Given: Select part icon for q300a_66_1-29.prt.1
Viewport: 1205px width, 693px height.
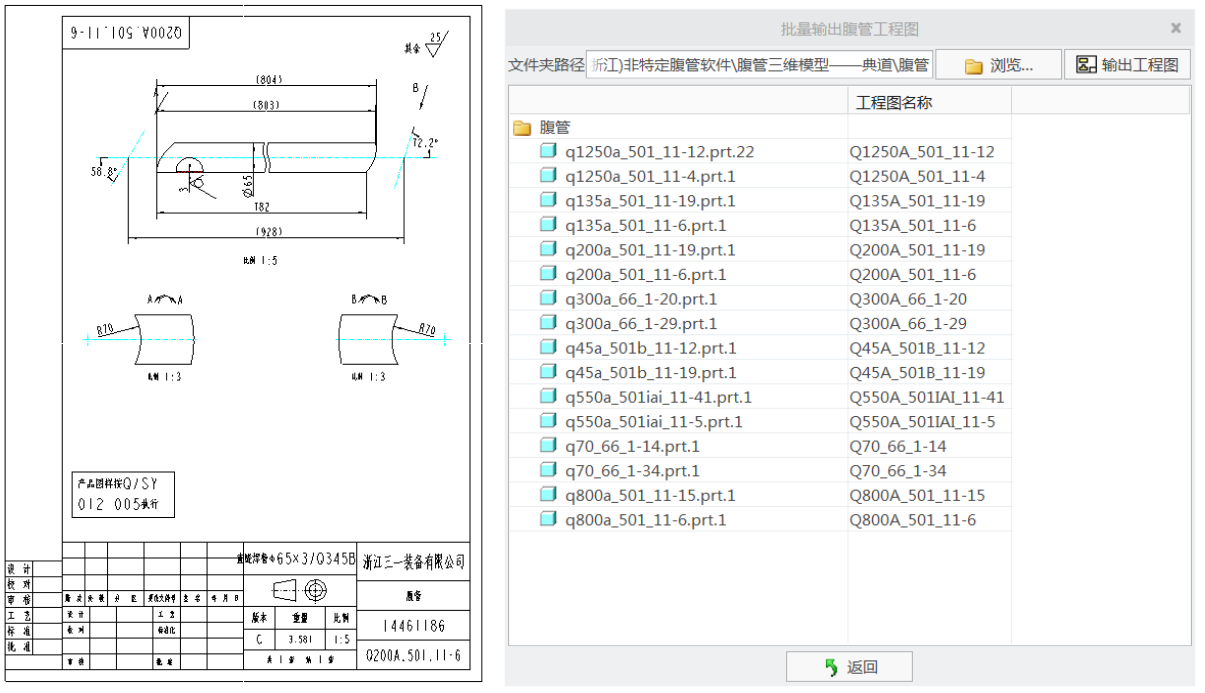Looking at the screenshot, I should coord(548,323).
